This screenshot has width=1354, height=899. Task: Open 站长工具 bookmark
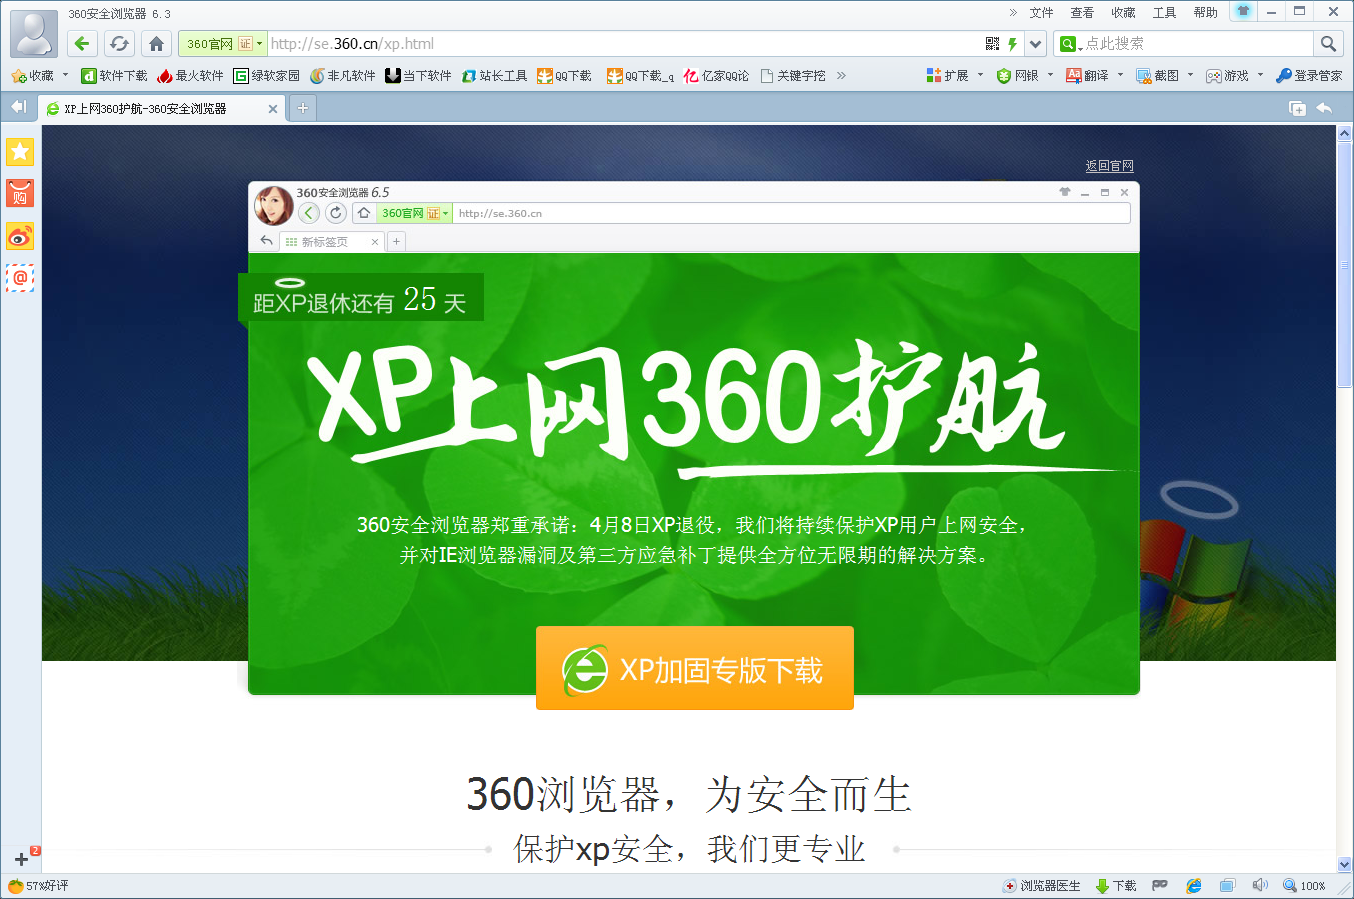495,76
